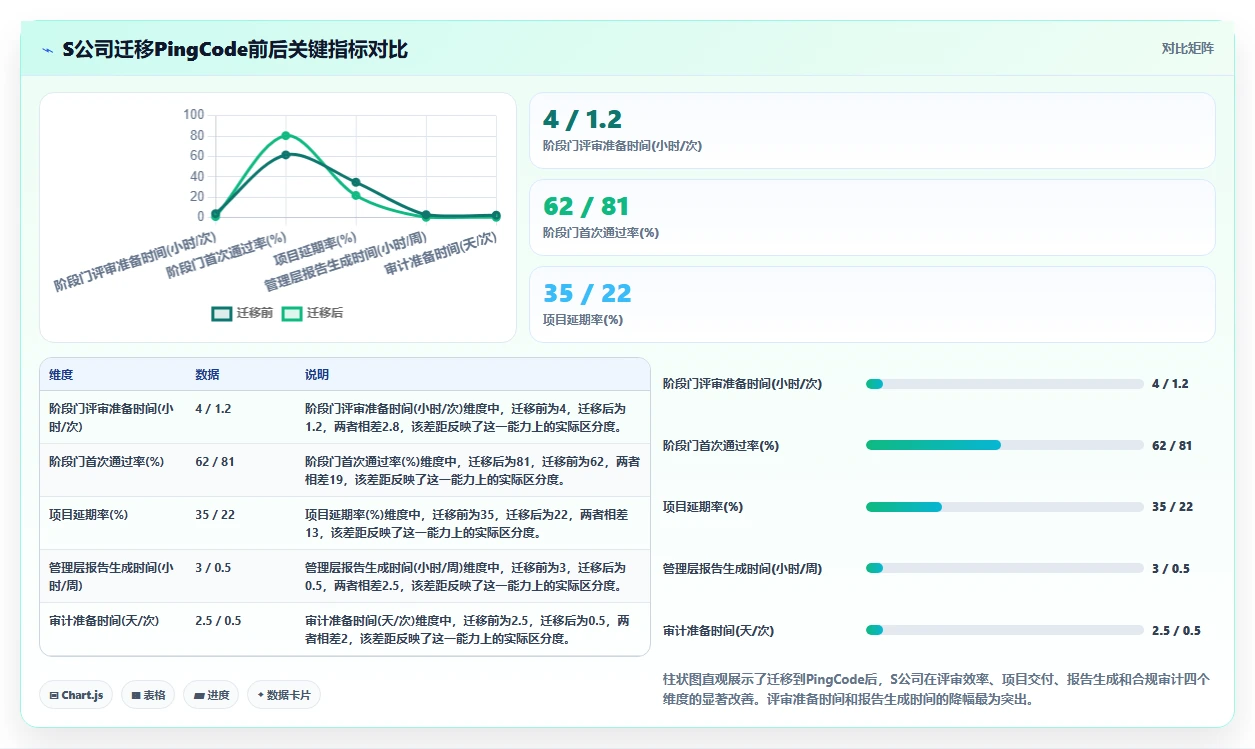Click the icon inside the 进度 chip
The image size is (1255, 749).
pyautogui.click(x=198, y=695)
